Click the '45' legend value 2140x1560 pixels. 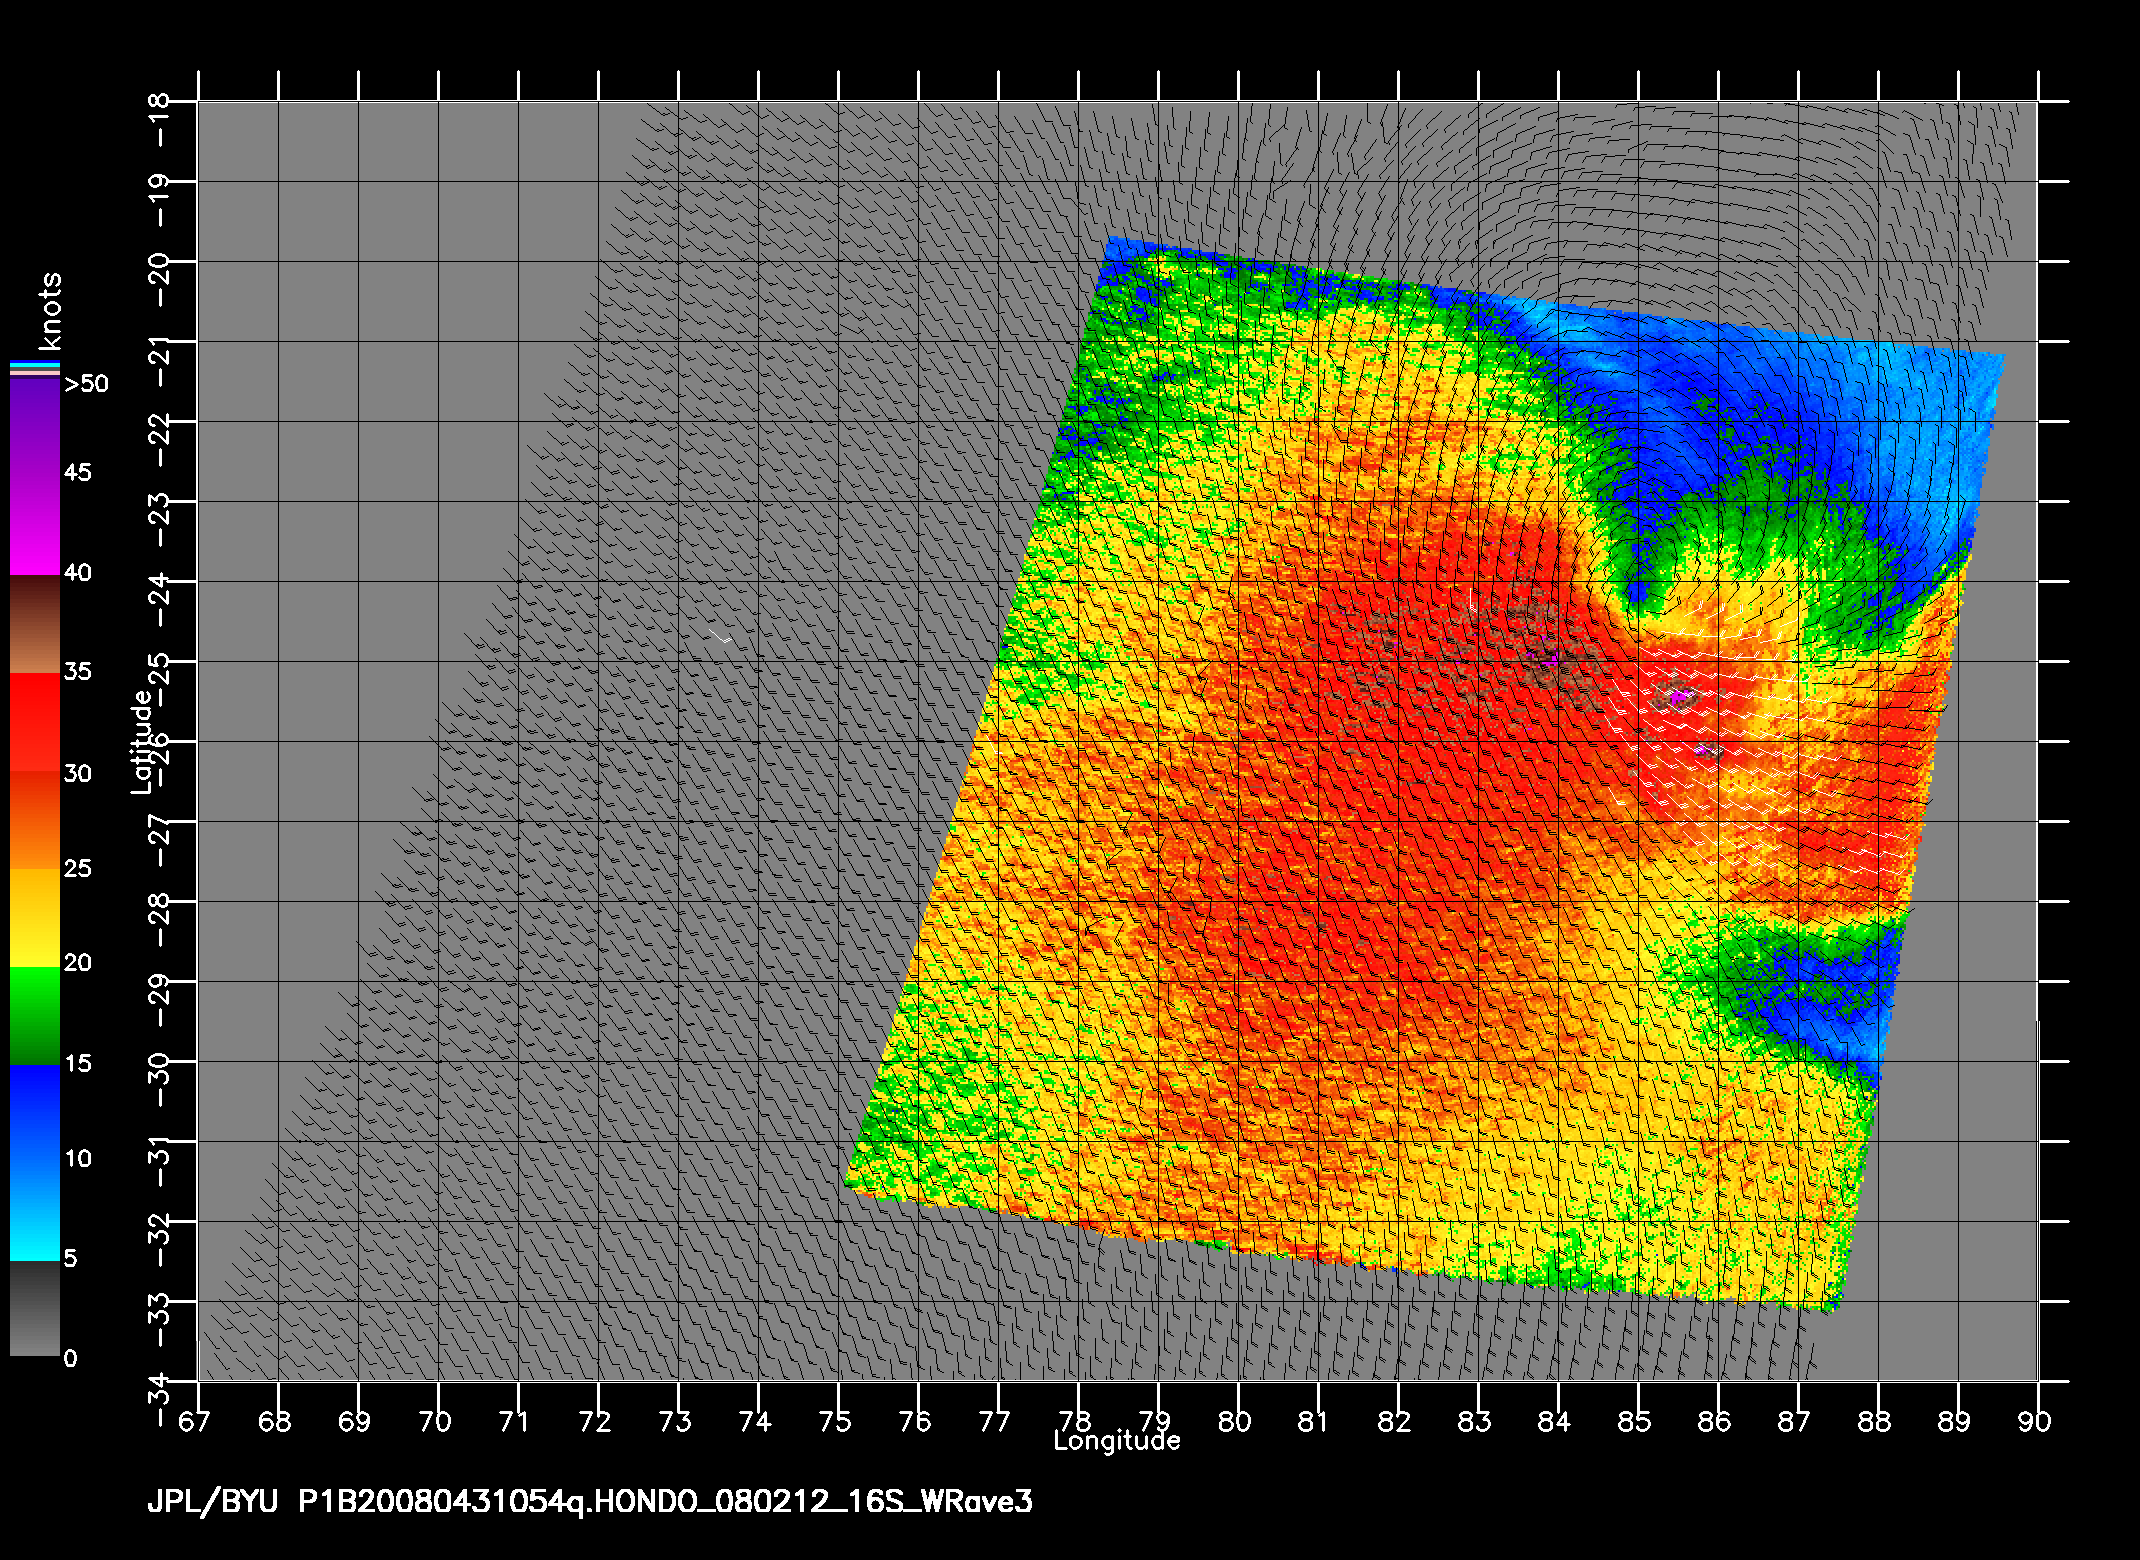point(78,472)
